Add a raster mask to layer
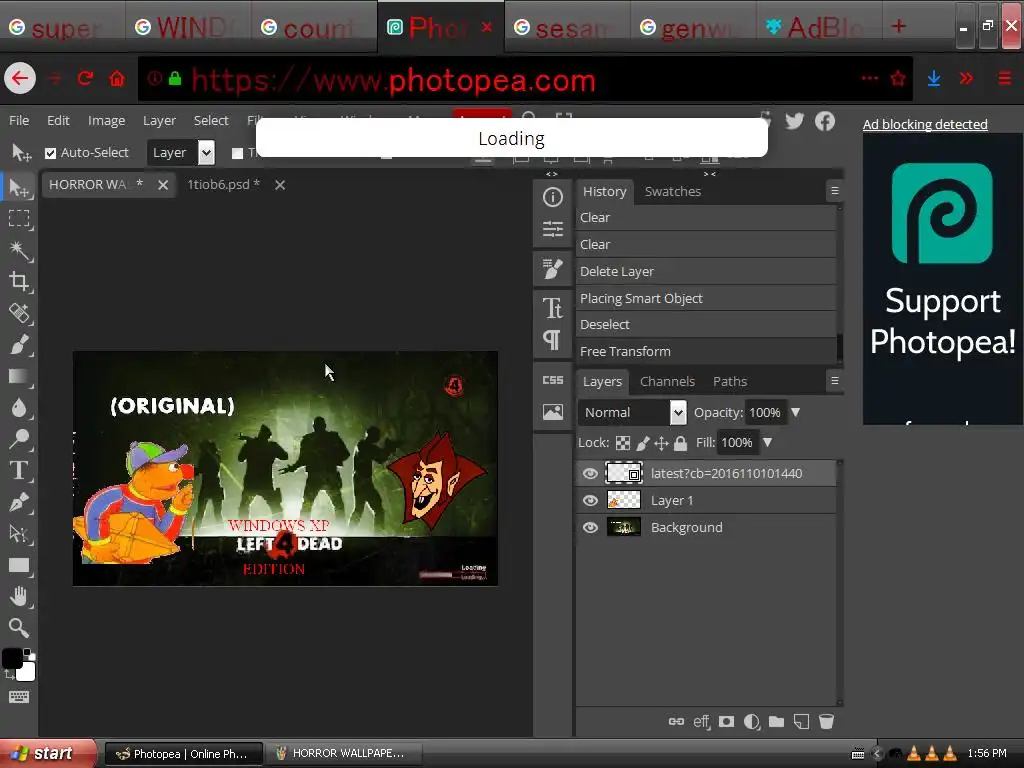Screen dimensions: 1024x768 [x=726, y=722]
